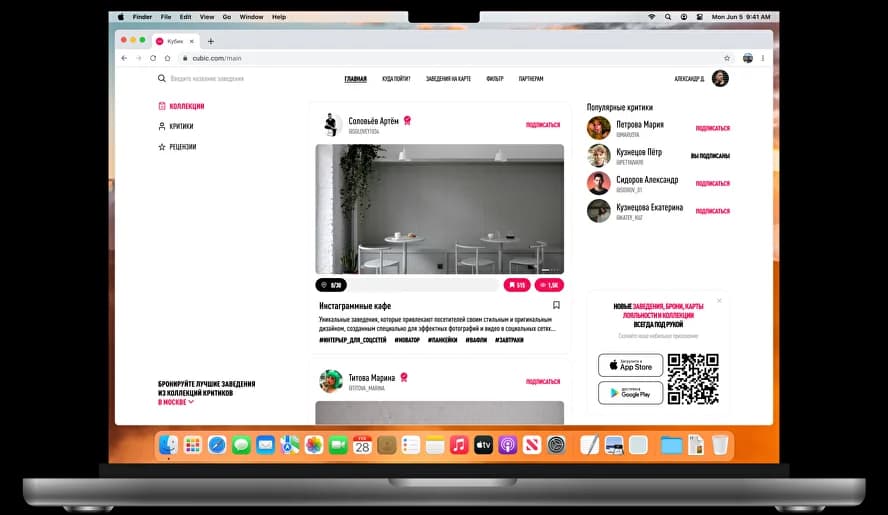Click browser profile avatar in toolbar

click(x=748, y=58)
